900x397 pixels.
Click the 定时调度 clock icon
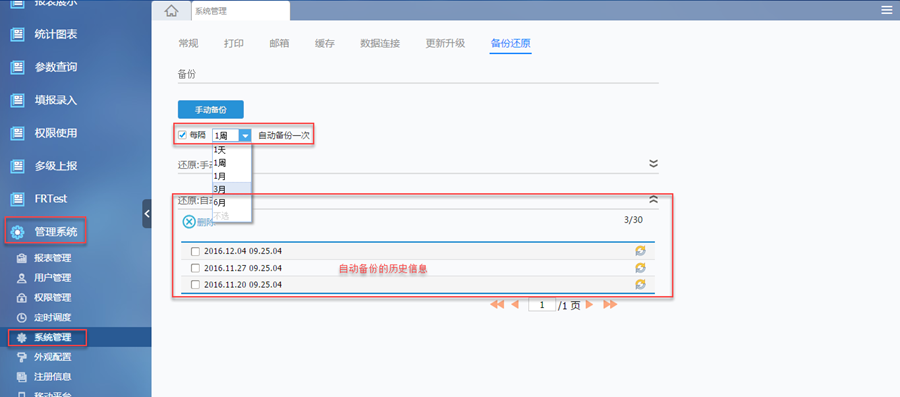22,317
